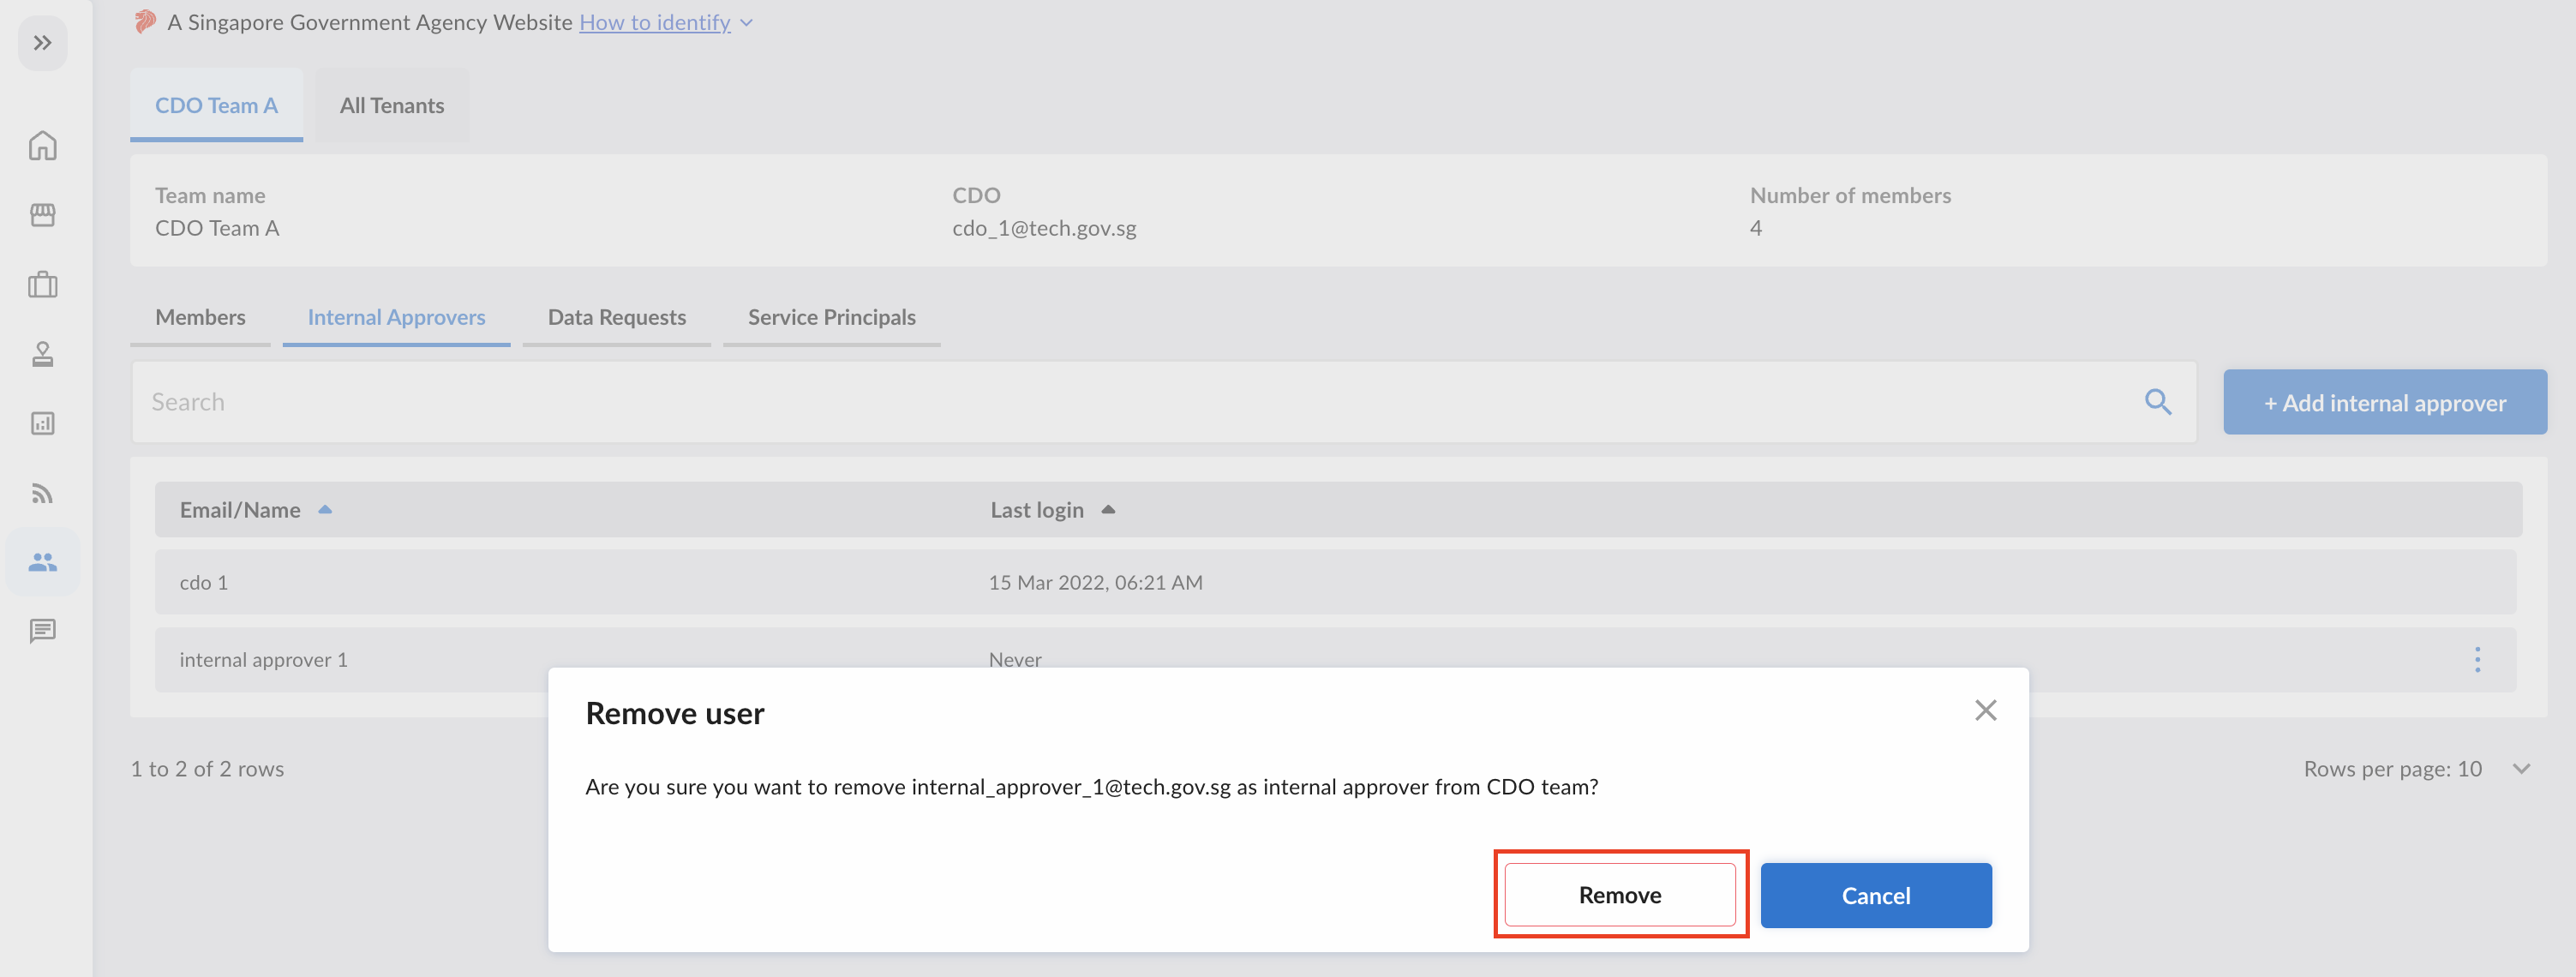Click the internal approver 1 row name
2576x977 pixels.
tap(264, 660)
